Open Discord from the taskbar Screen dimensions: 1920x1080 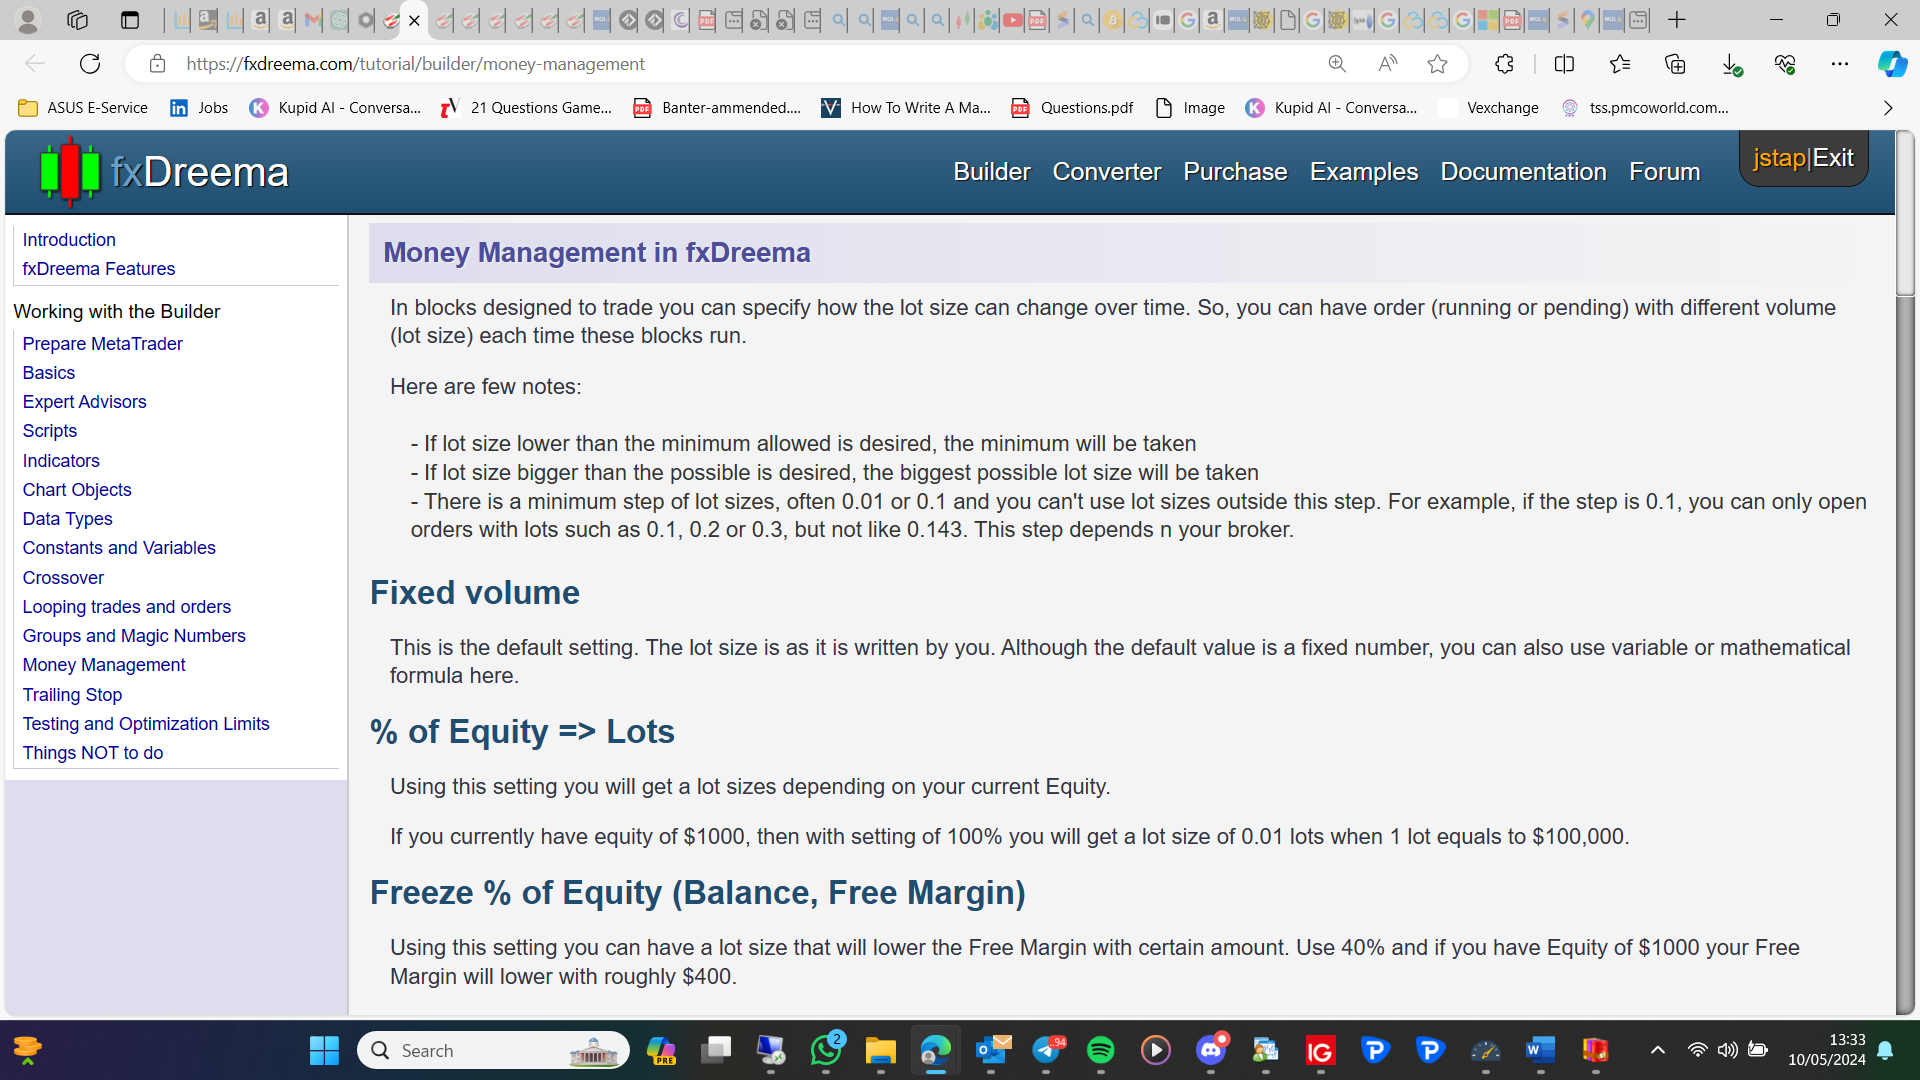[1211, 1050]
